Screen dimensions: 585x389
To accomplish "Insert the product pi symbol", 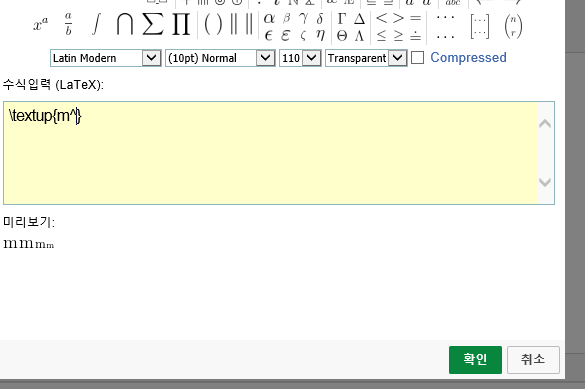I will click(x=181, y=24).
